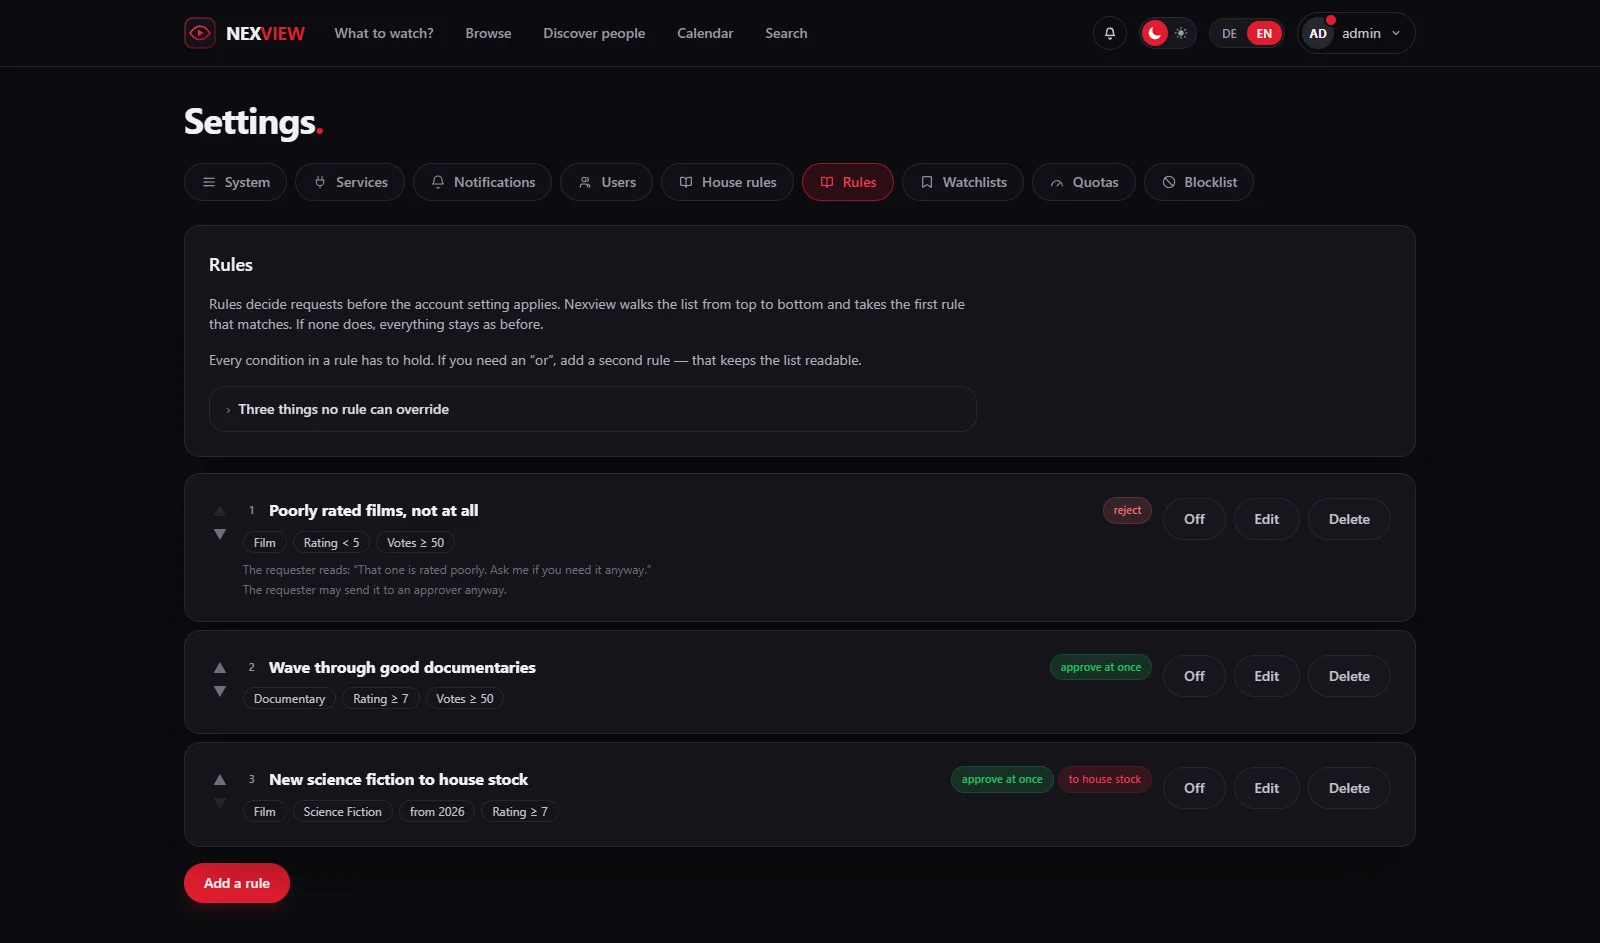Open the notifications bell icon
1600x943 pixels.
coord(1109,33)
